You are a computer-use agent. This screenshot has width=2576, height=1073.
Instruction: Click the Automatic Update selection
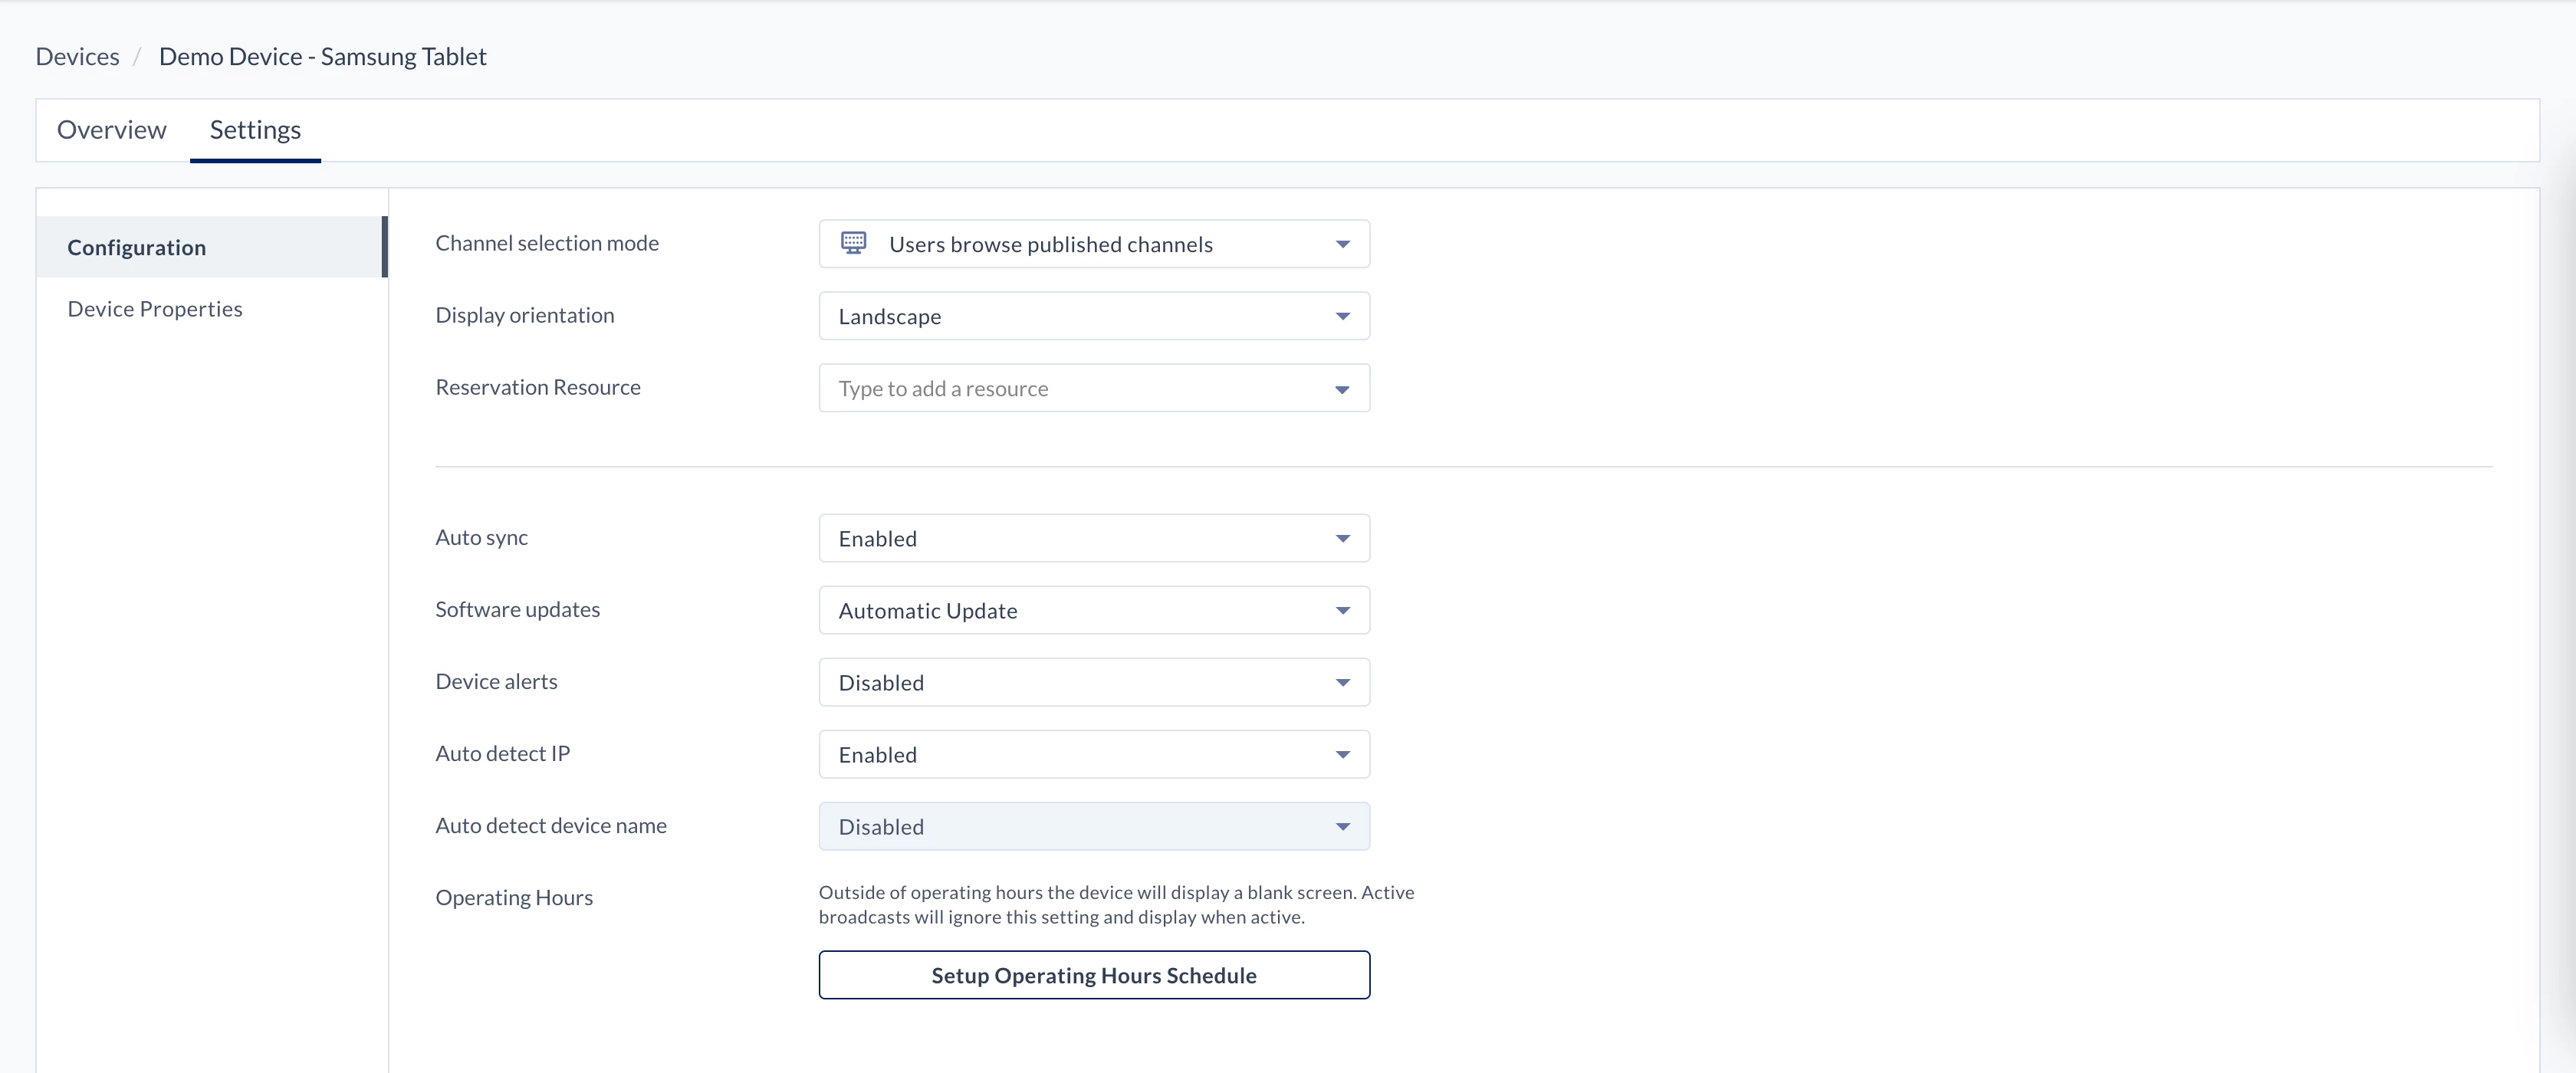(927, 610)
